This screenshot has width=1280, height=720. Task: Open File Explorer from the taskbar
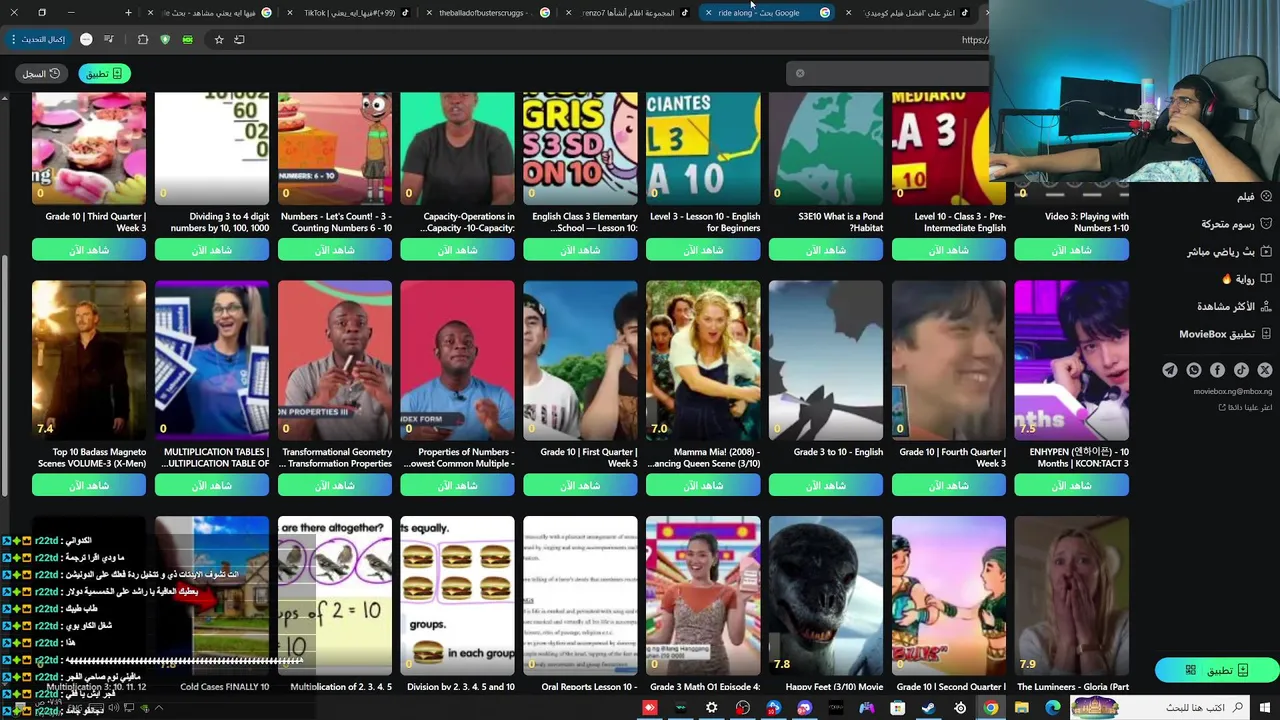[x=1021, y=708]
